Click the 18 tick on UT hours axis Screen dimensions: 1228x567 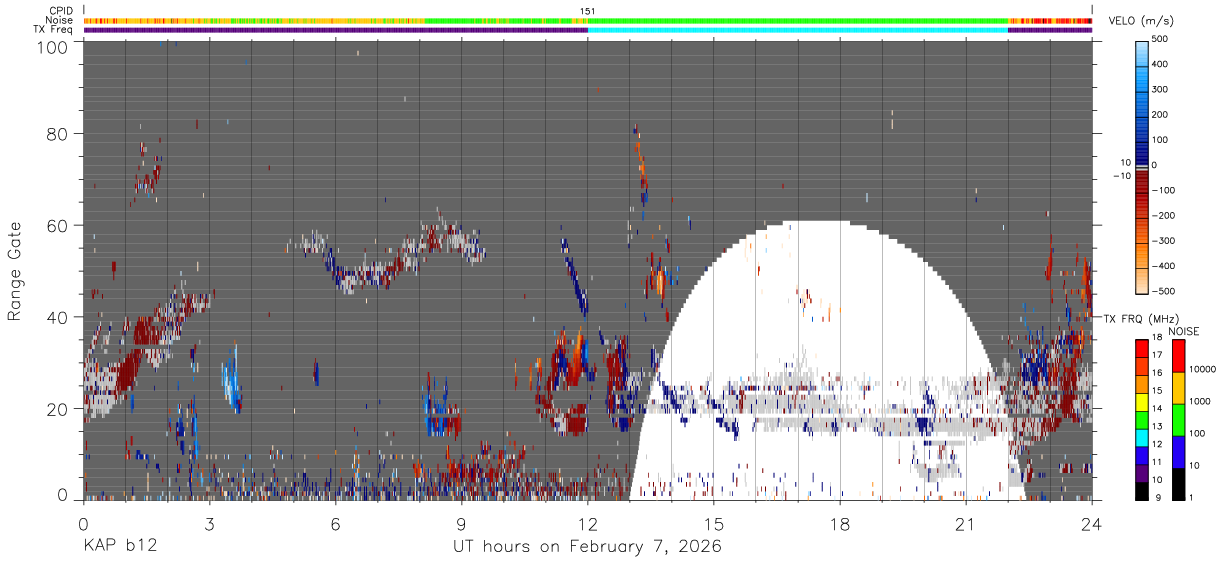pos(840,523)
